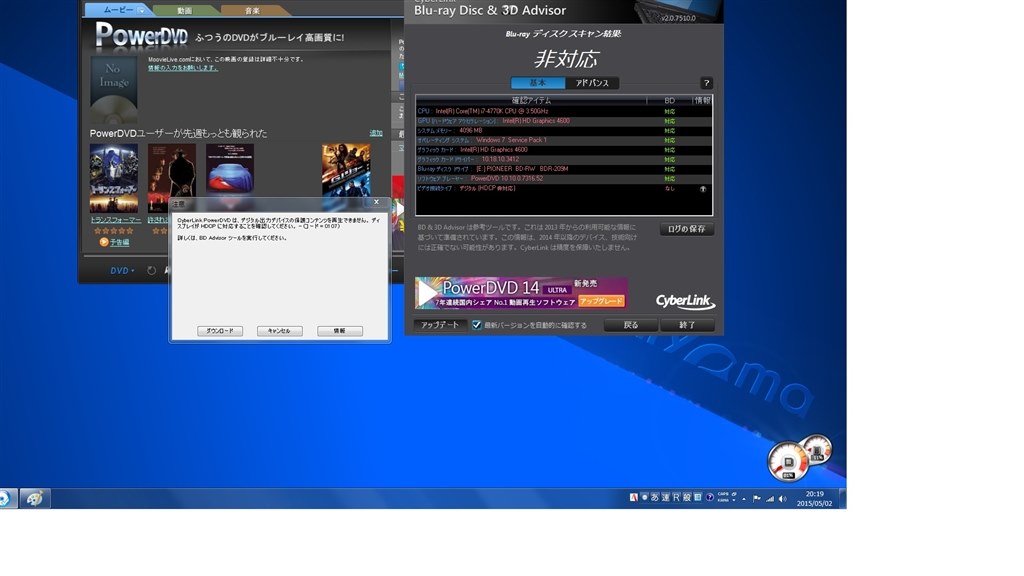
Task: Click the ログの保存 button
Action: [x=686, y=229]
